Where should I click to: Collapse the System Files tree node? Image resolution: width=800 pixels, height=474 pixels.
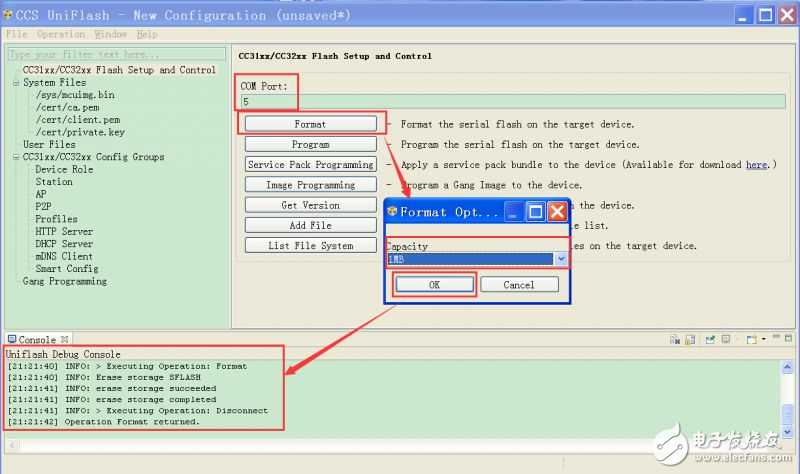(x=16, y=83)
